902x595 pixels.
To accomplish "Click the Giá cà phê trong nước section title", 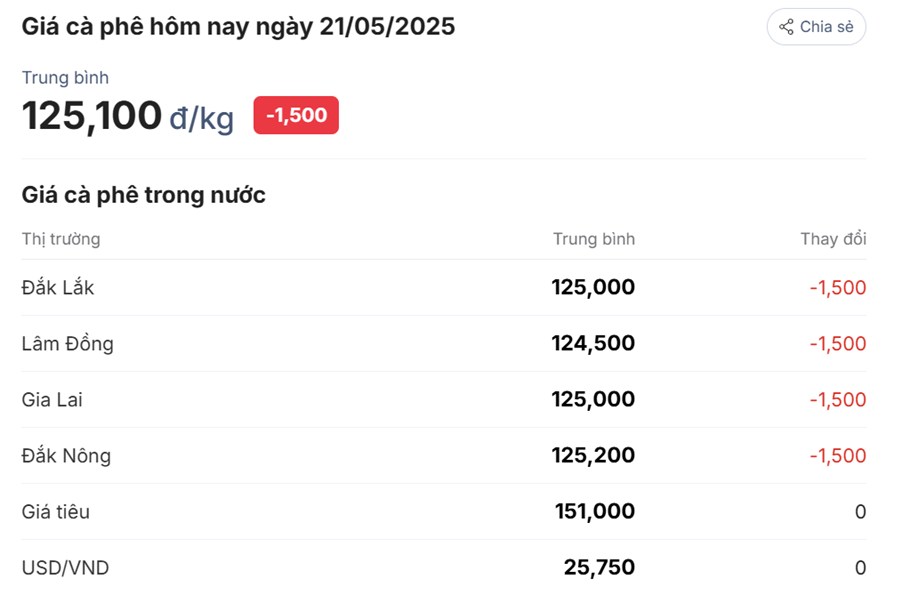I will (x=142, y=194).
